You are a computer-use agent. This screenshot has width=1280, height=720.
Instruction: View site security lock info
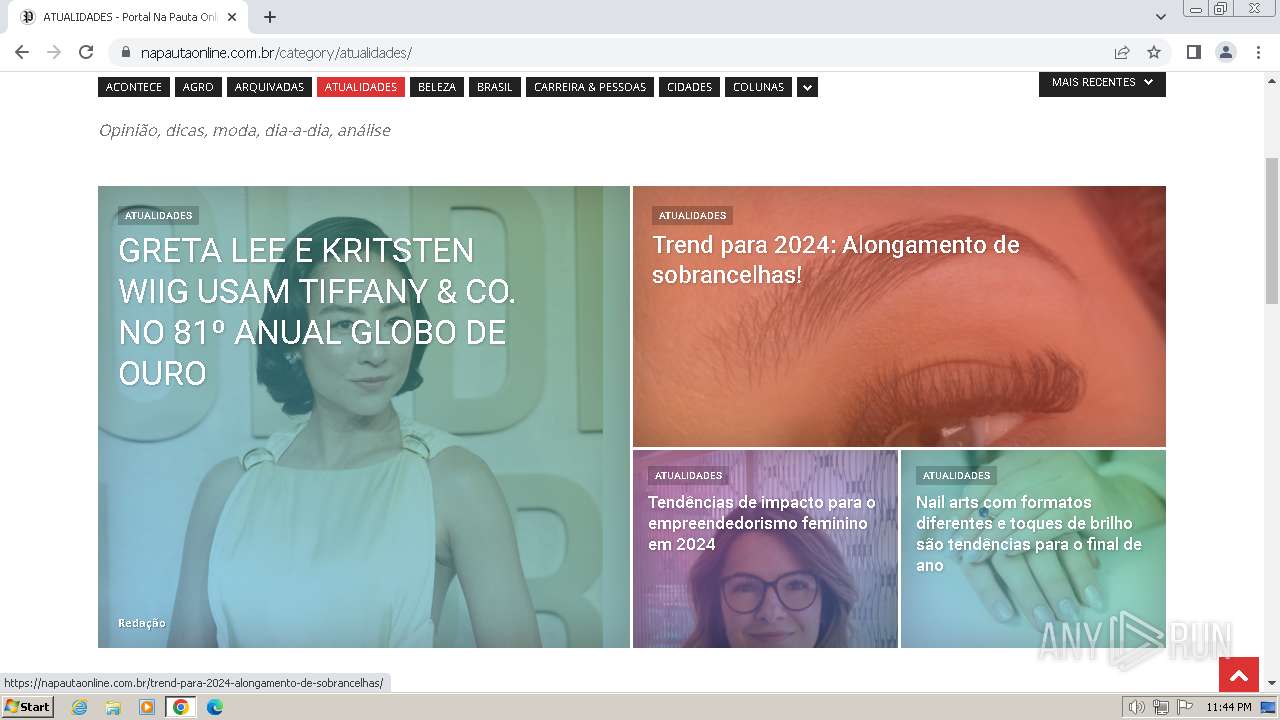click(126, 53)
